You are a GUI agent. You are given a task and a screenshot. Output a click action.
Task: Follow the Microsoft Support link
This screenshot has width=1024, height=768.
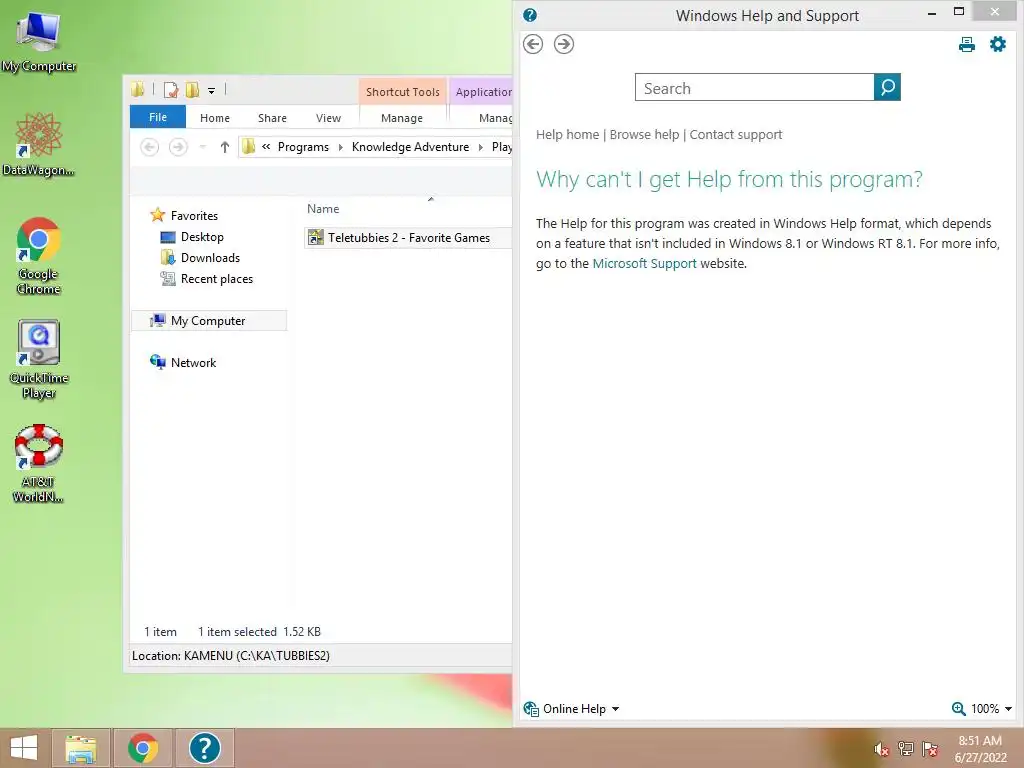click(x=644, y=263)
